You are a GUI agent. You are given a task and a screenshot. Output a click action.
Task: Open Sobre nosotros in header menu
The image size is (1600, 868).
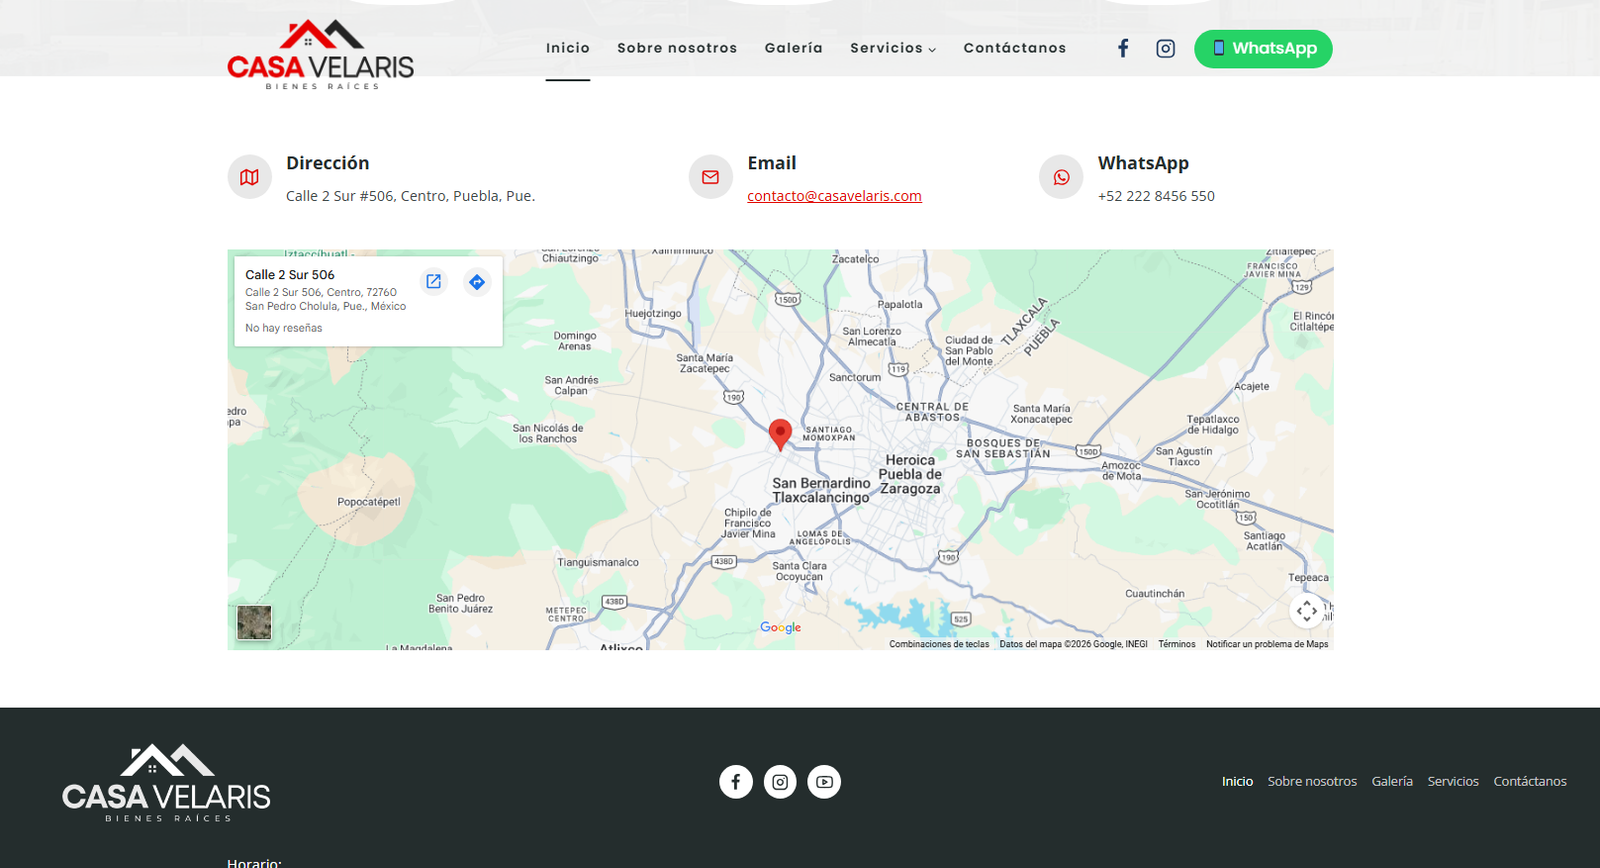(677, 48)
